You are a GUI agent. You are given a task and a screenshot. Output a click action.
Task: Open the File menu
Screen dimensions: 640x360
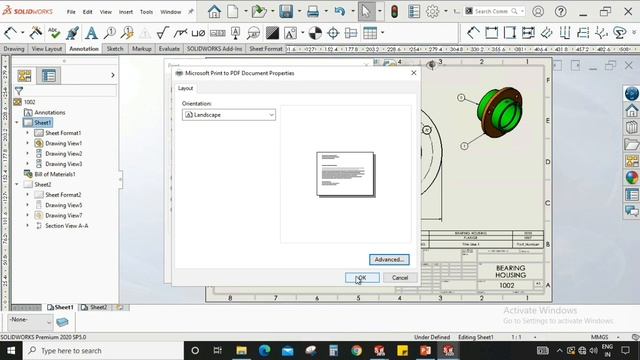click(x=71, y=12)
